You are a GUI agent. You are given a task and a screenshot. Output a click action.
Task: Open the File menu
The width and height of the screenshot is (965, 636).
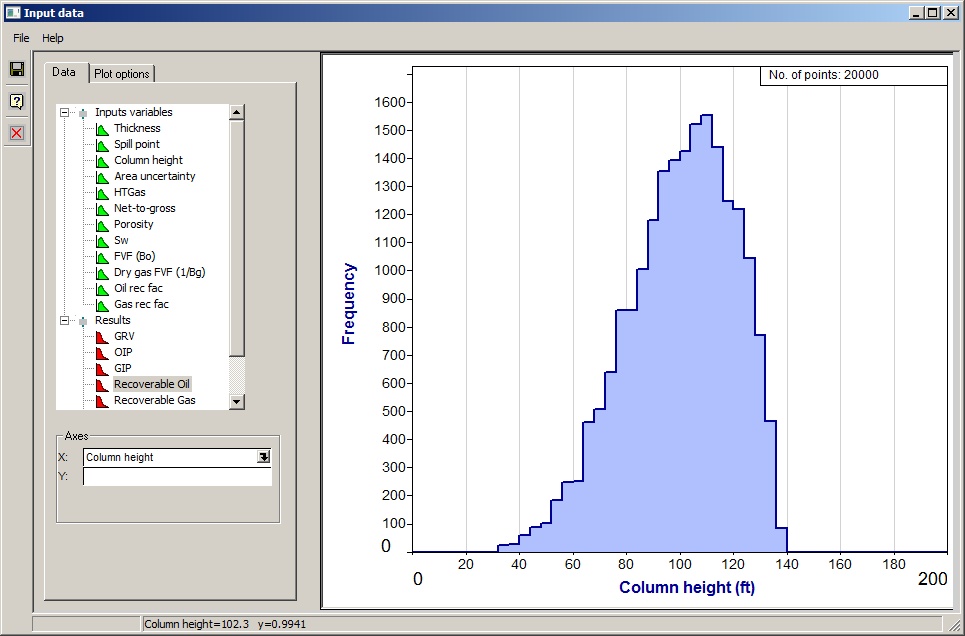(x=21, y=38)
